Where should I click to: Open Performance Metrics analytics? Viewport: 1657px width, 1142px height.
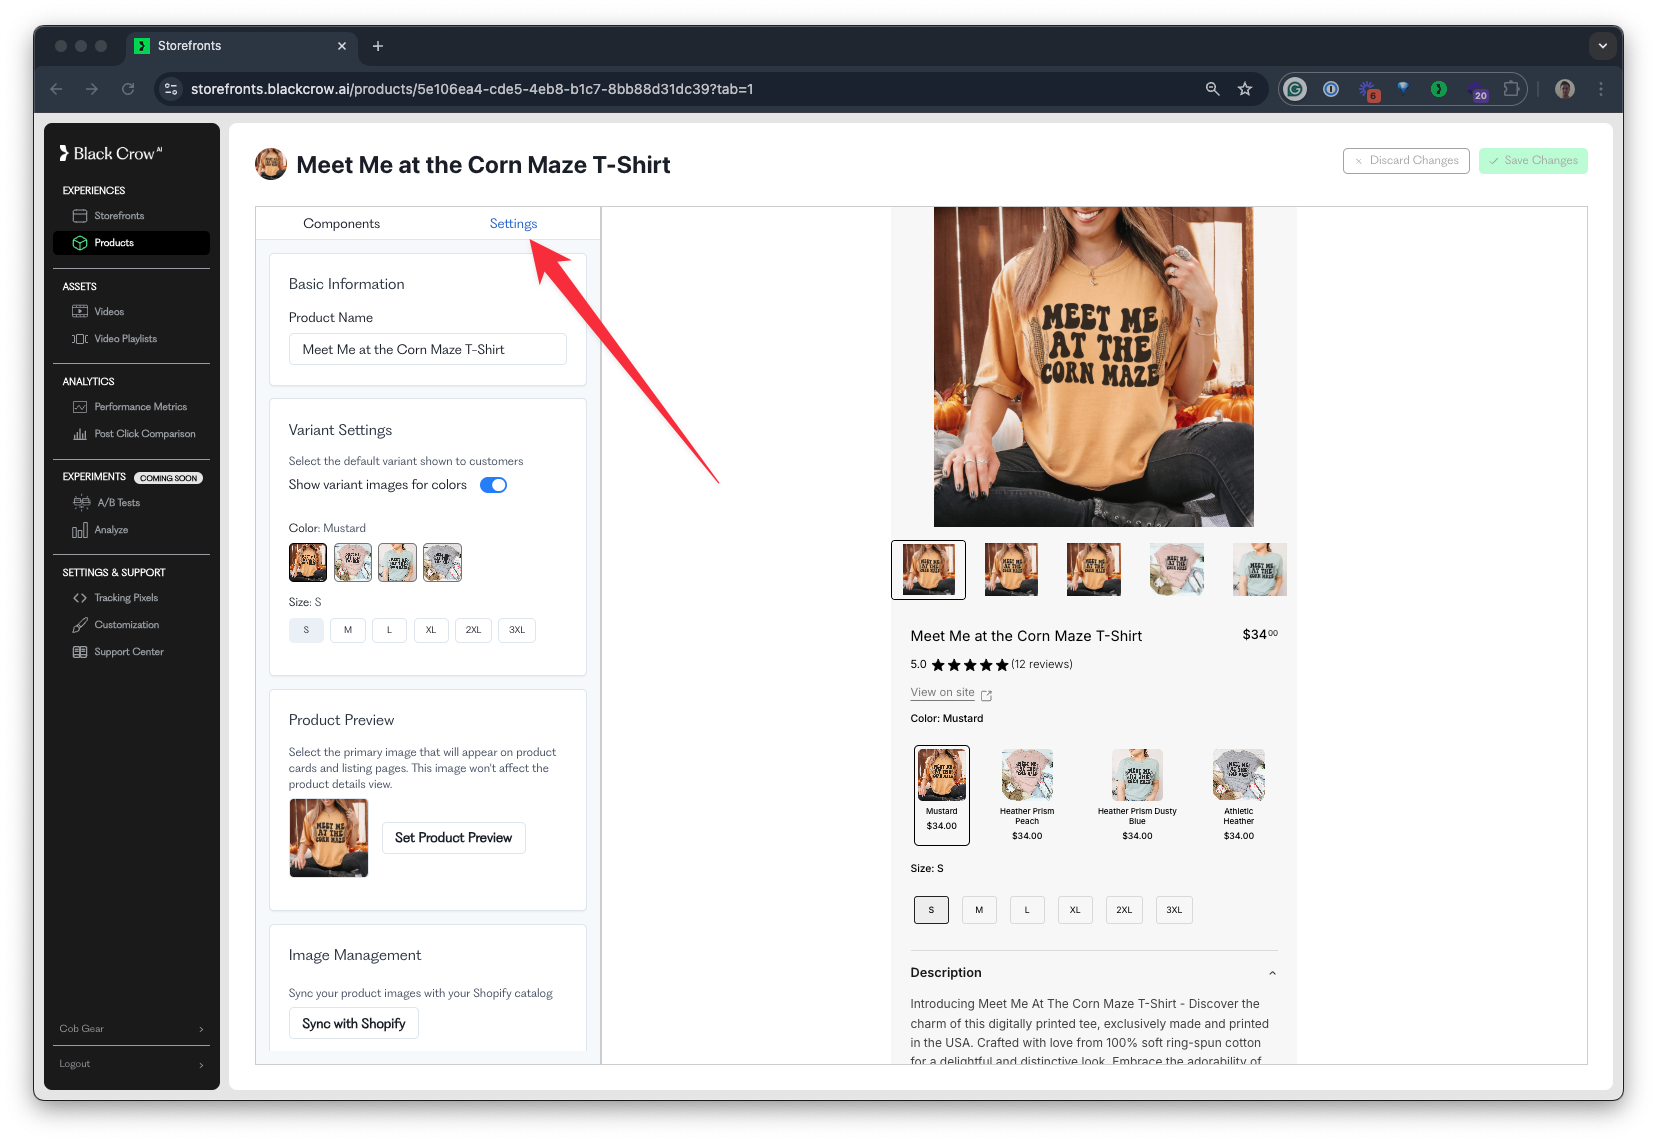(140, 407)
